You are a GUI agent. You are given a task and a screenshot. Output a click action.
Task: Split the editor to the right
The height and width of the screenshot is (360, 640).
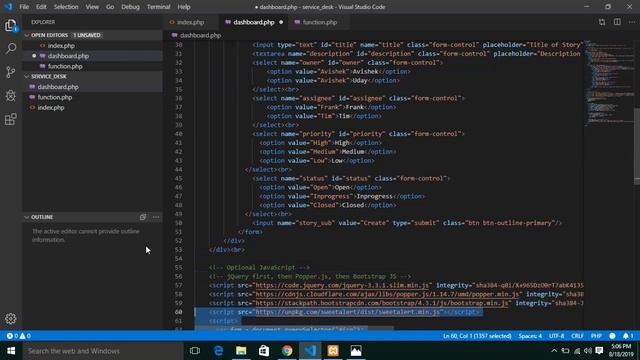[x=617, y=22]
